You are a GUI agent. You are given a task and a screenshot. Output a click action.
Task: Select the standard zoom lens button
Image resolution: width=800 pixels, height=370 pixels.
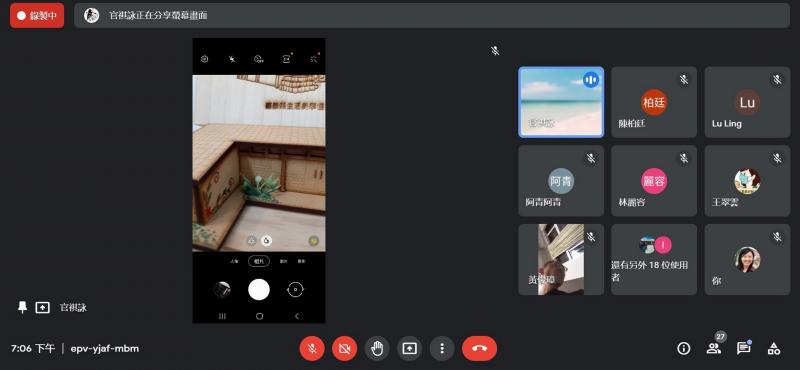pyautogui.click(x=266, y=241)
